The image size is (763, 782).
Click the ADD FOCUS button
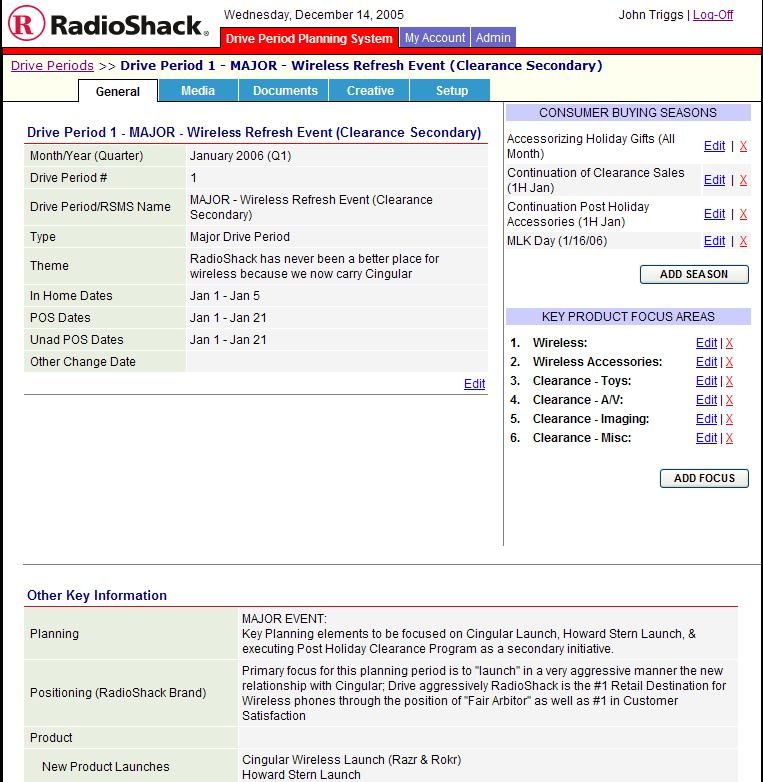[x=704, y=478]
